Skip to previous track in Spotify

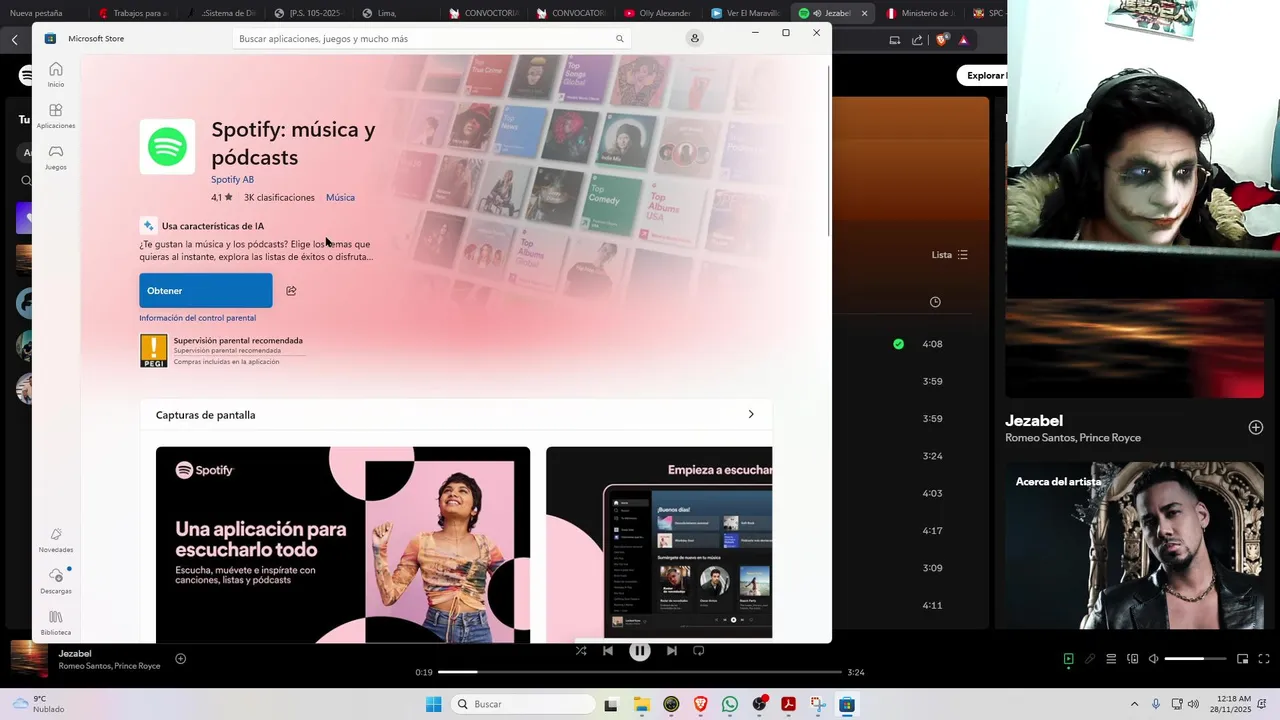608,651
